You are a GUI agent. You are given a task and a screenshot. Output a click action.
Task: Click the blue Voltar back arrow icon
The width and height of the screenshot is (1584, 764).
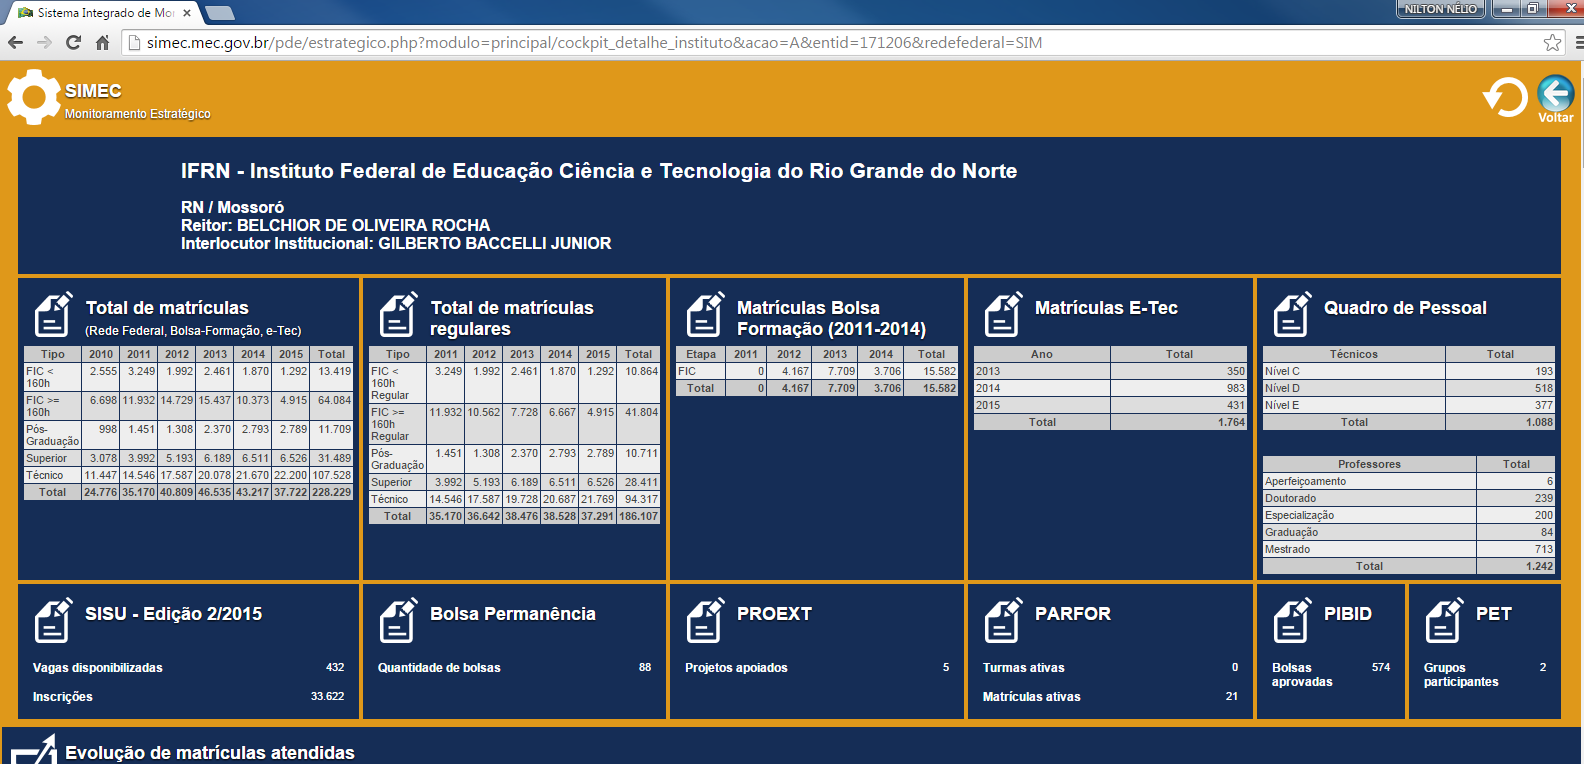[1555, 93]
